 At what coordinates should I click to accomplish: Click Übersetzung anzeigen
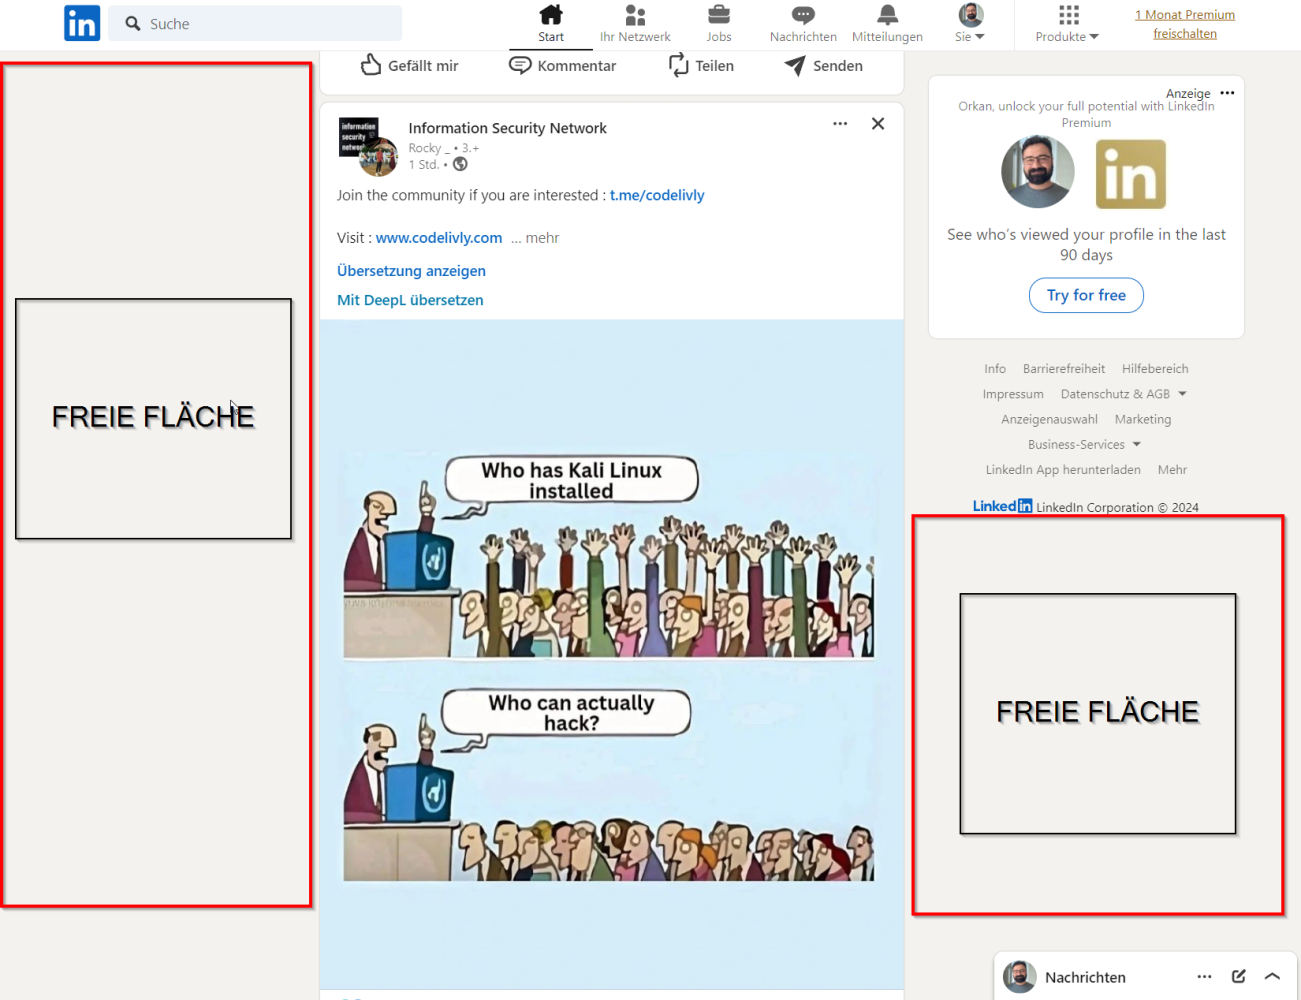(x=411, y=271)
